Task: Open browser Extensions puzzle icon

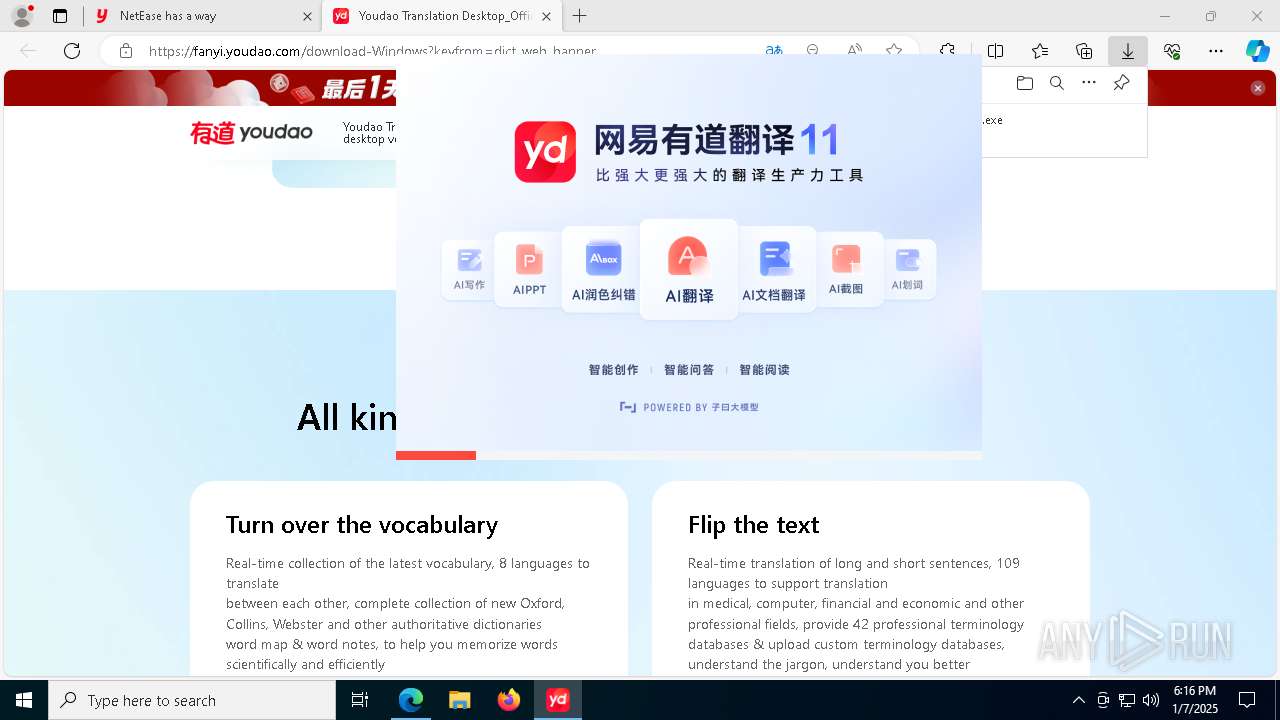Action: tap(947, 51)
